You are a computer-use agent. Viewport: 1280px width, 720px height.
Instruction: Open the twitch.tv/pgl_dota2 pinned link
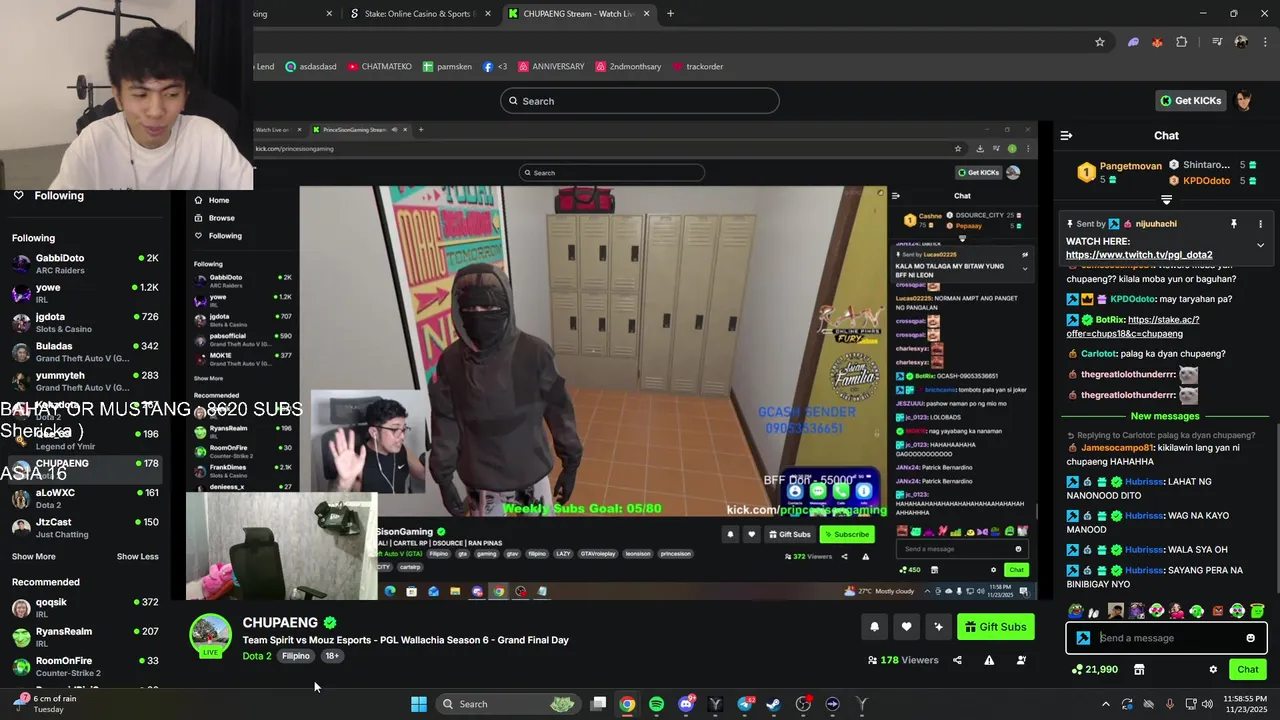point(1139,255)
